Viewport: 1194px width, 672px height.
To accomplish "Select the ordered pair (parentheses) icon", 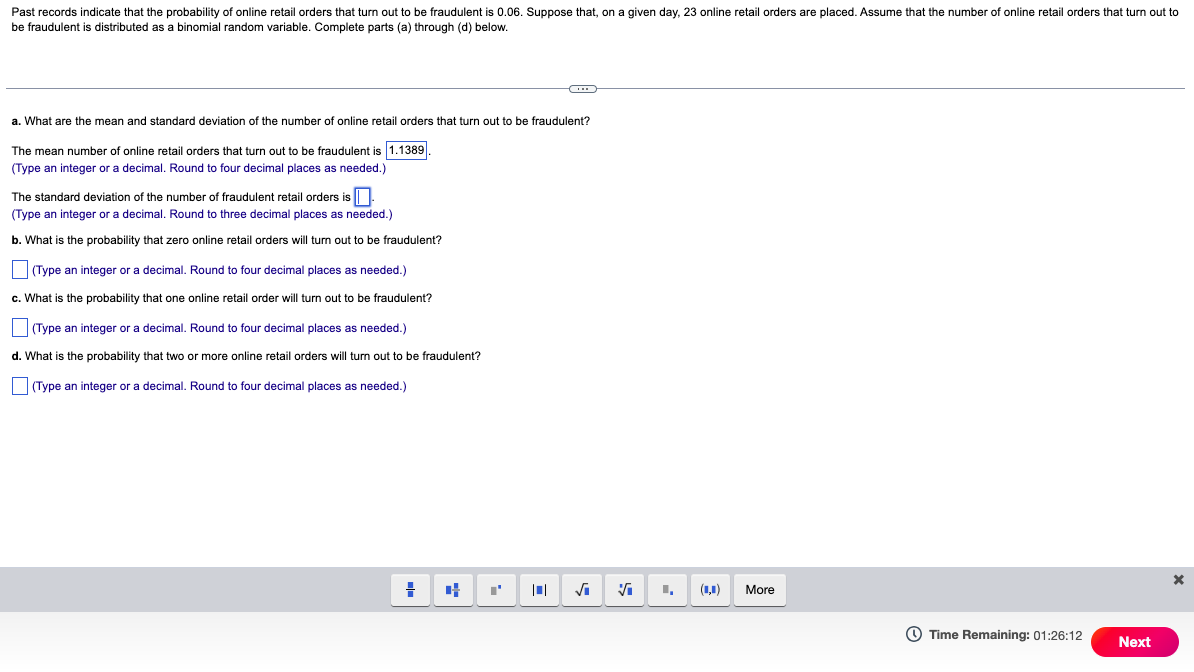I will tap(710, 589).
